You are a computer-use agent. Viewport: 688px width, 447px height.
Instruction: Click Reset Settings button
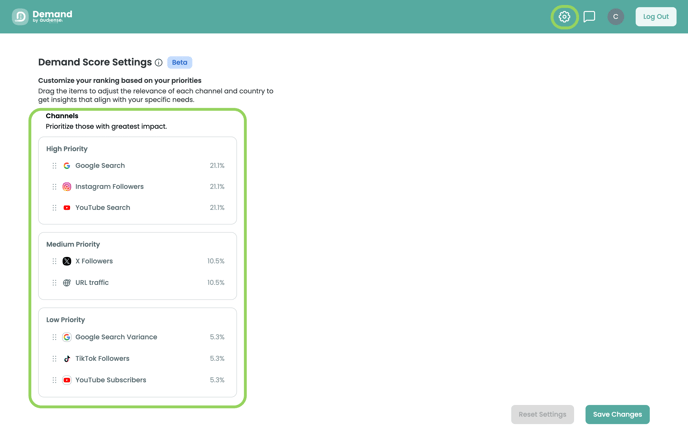pyautogui.click(x=542, y=414)
